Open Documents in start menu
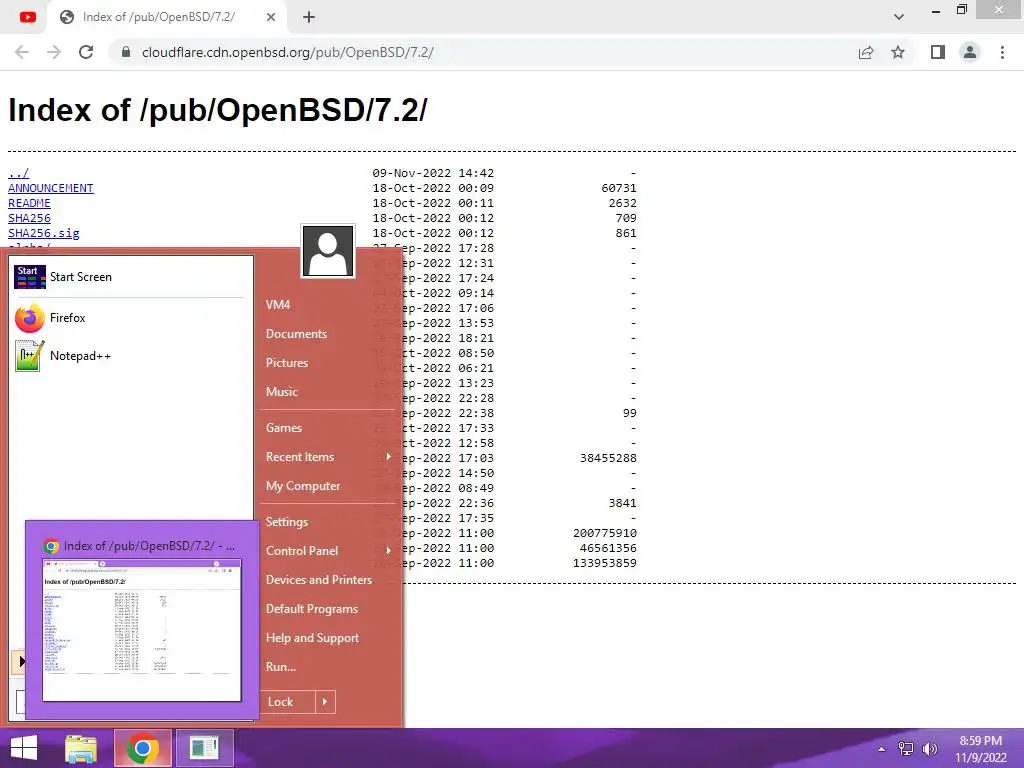Screen dimensions: 1024x768 (296, 334)
